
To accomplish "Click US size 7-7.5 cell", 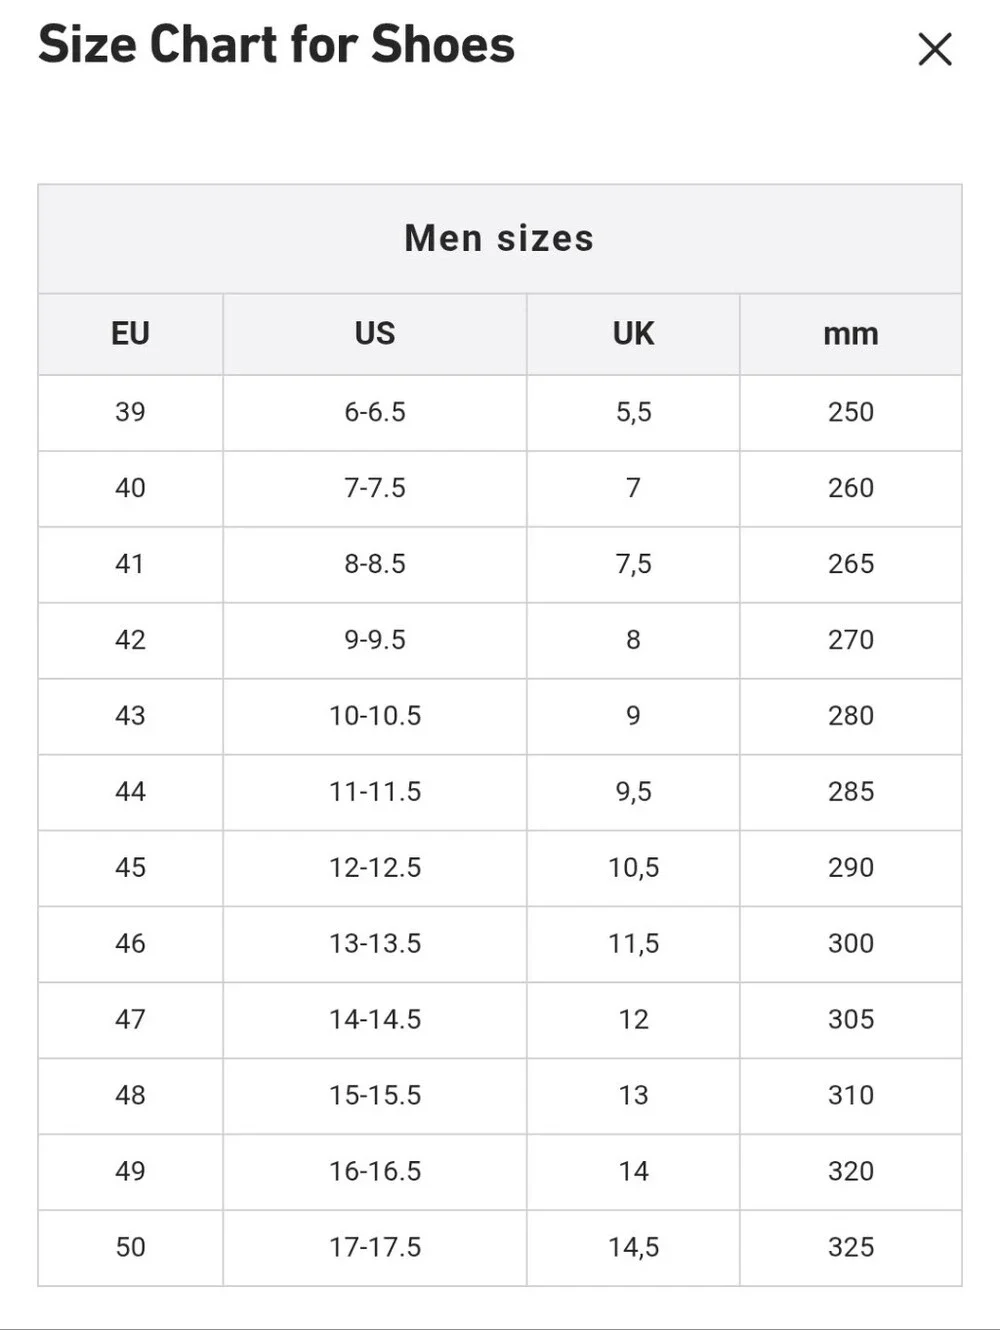I will [x=375, y=488].
